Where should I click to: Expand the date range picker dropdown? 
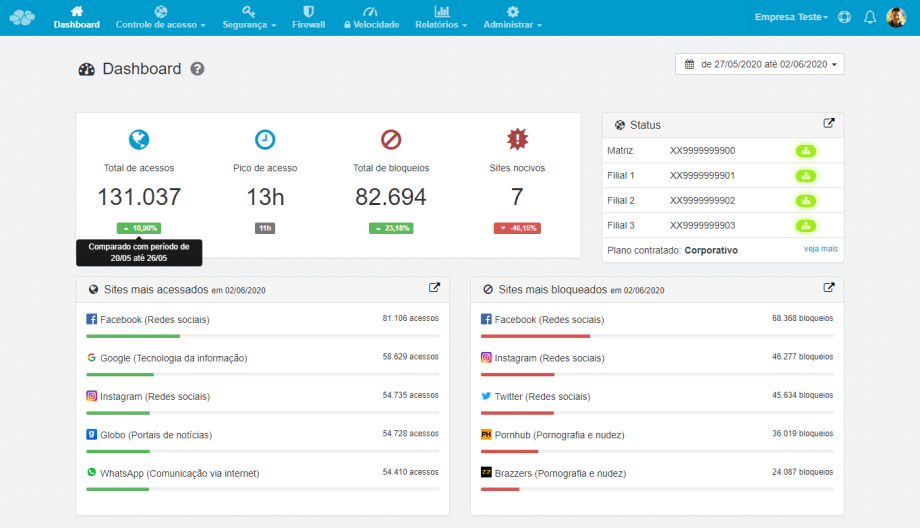point(760,64)
